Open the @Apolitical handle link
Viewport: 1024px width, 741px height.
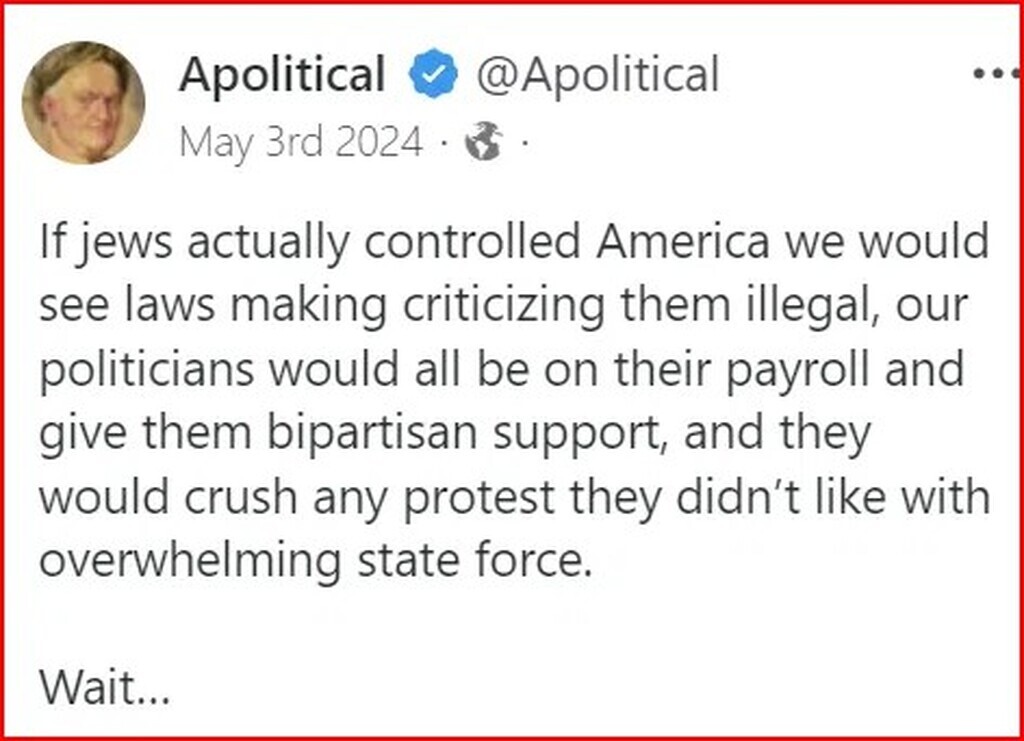coord(597,76)
